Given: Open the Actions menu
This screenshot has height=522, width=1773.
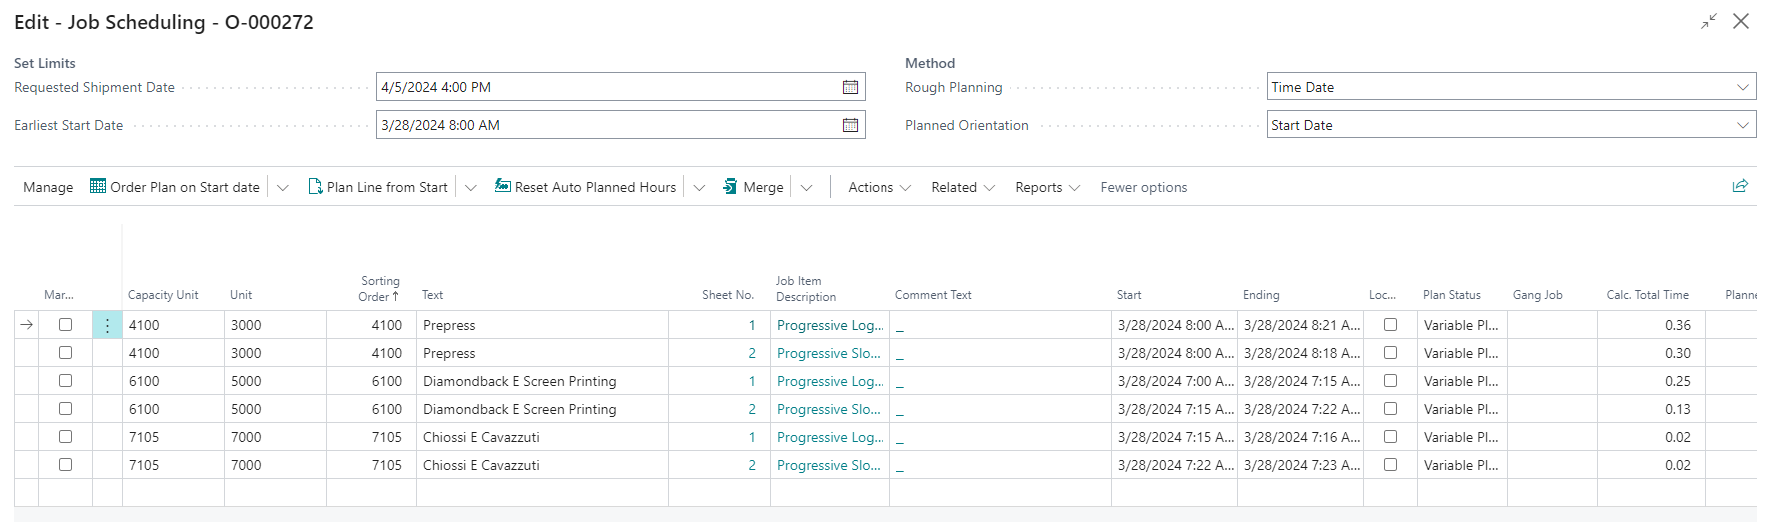Looking at the screenshot, I should (x=879, y=188).
